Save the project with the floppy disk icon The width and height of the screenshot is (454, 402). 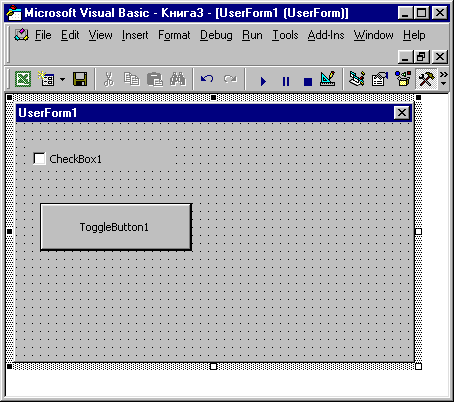(x=80, y=79)
